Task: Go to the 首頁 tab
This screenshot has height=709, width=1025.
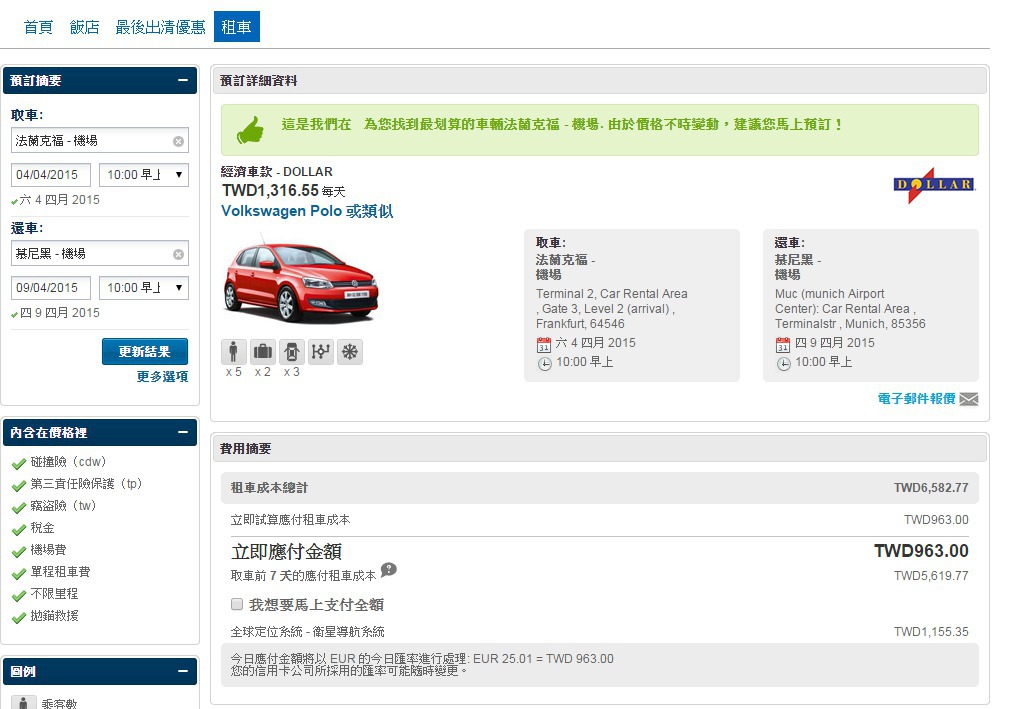Action: (x=38, y=27)
